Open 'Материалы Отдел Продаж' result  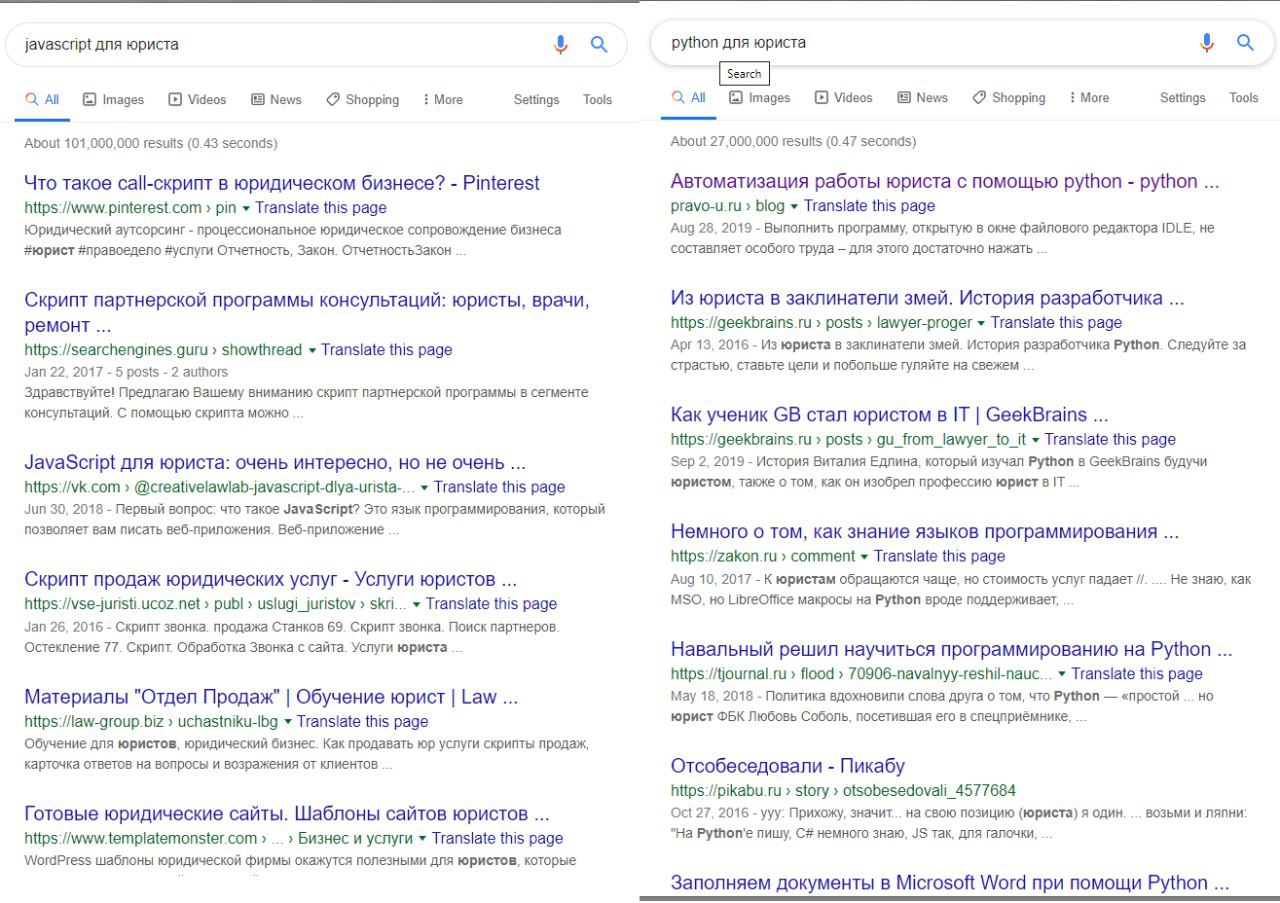click(271, 697)
